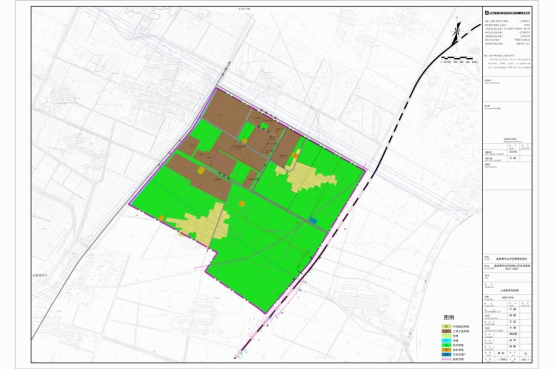Screen dimensions: 554x370
Task: Select the yellow village area in the southwest
Action: point(201,224)
